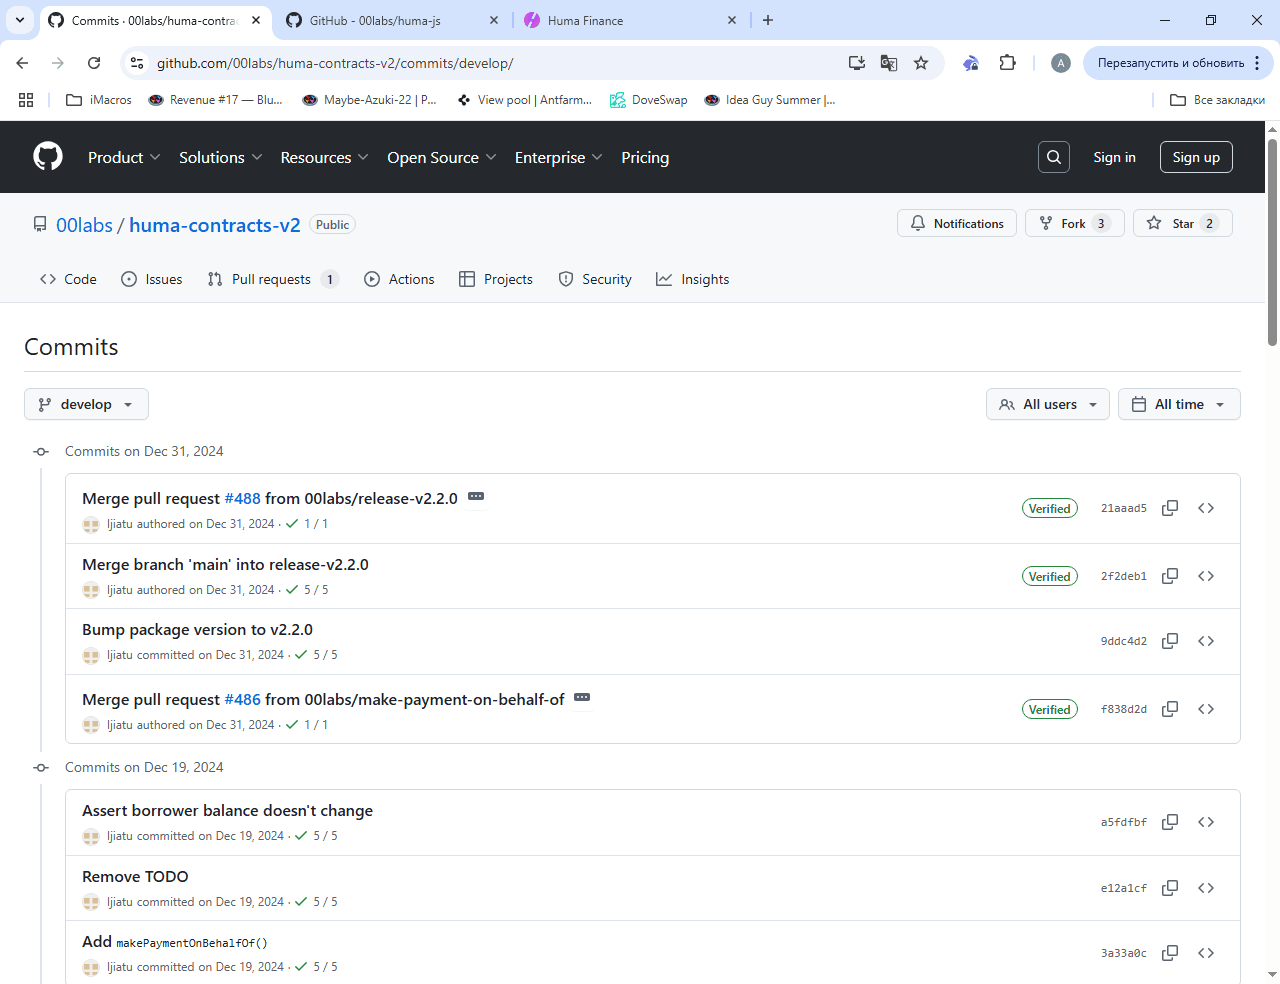Image resolution: width=1280 pixels, height=984 pixels.
Task: Copy full SHA for commit f838d2d
Action: tap(1170, 709)
